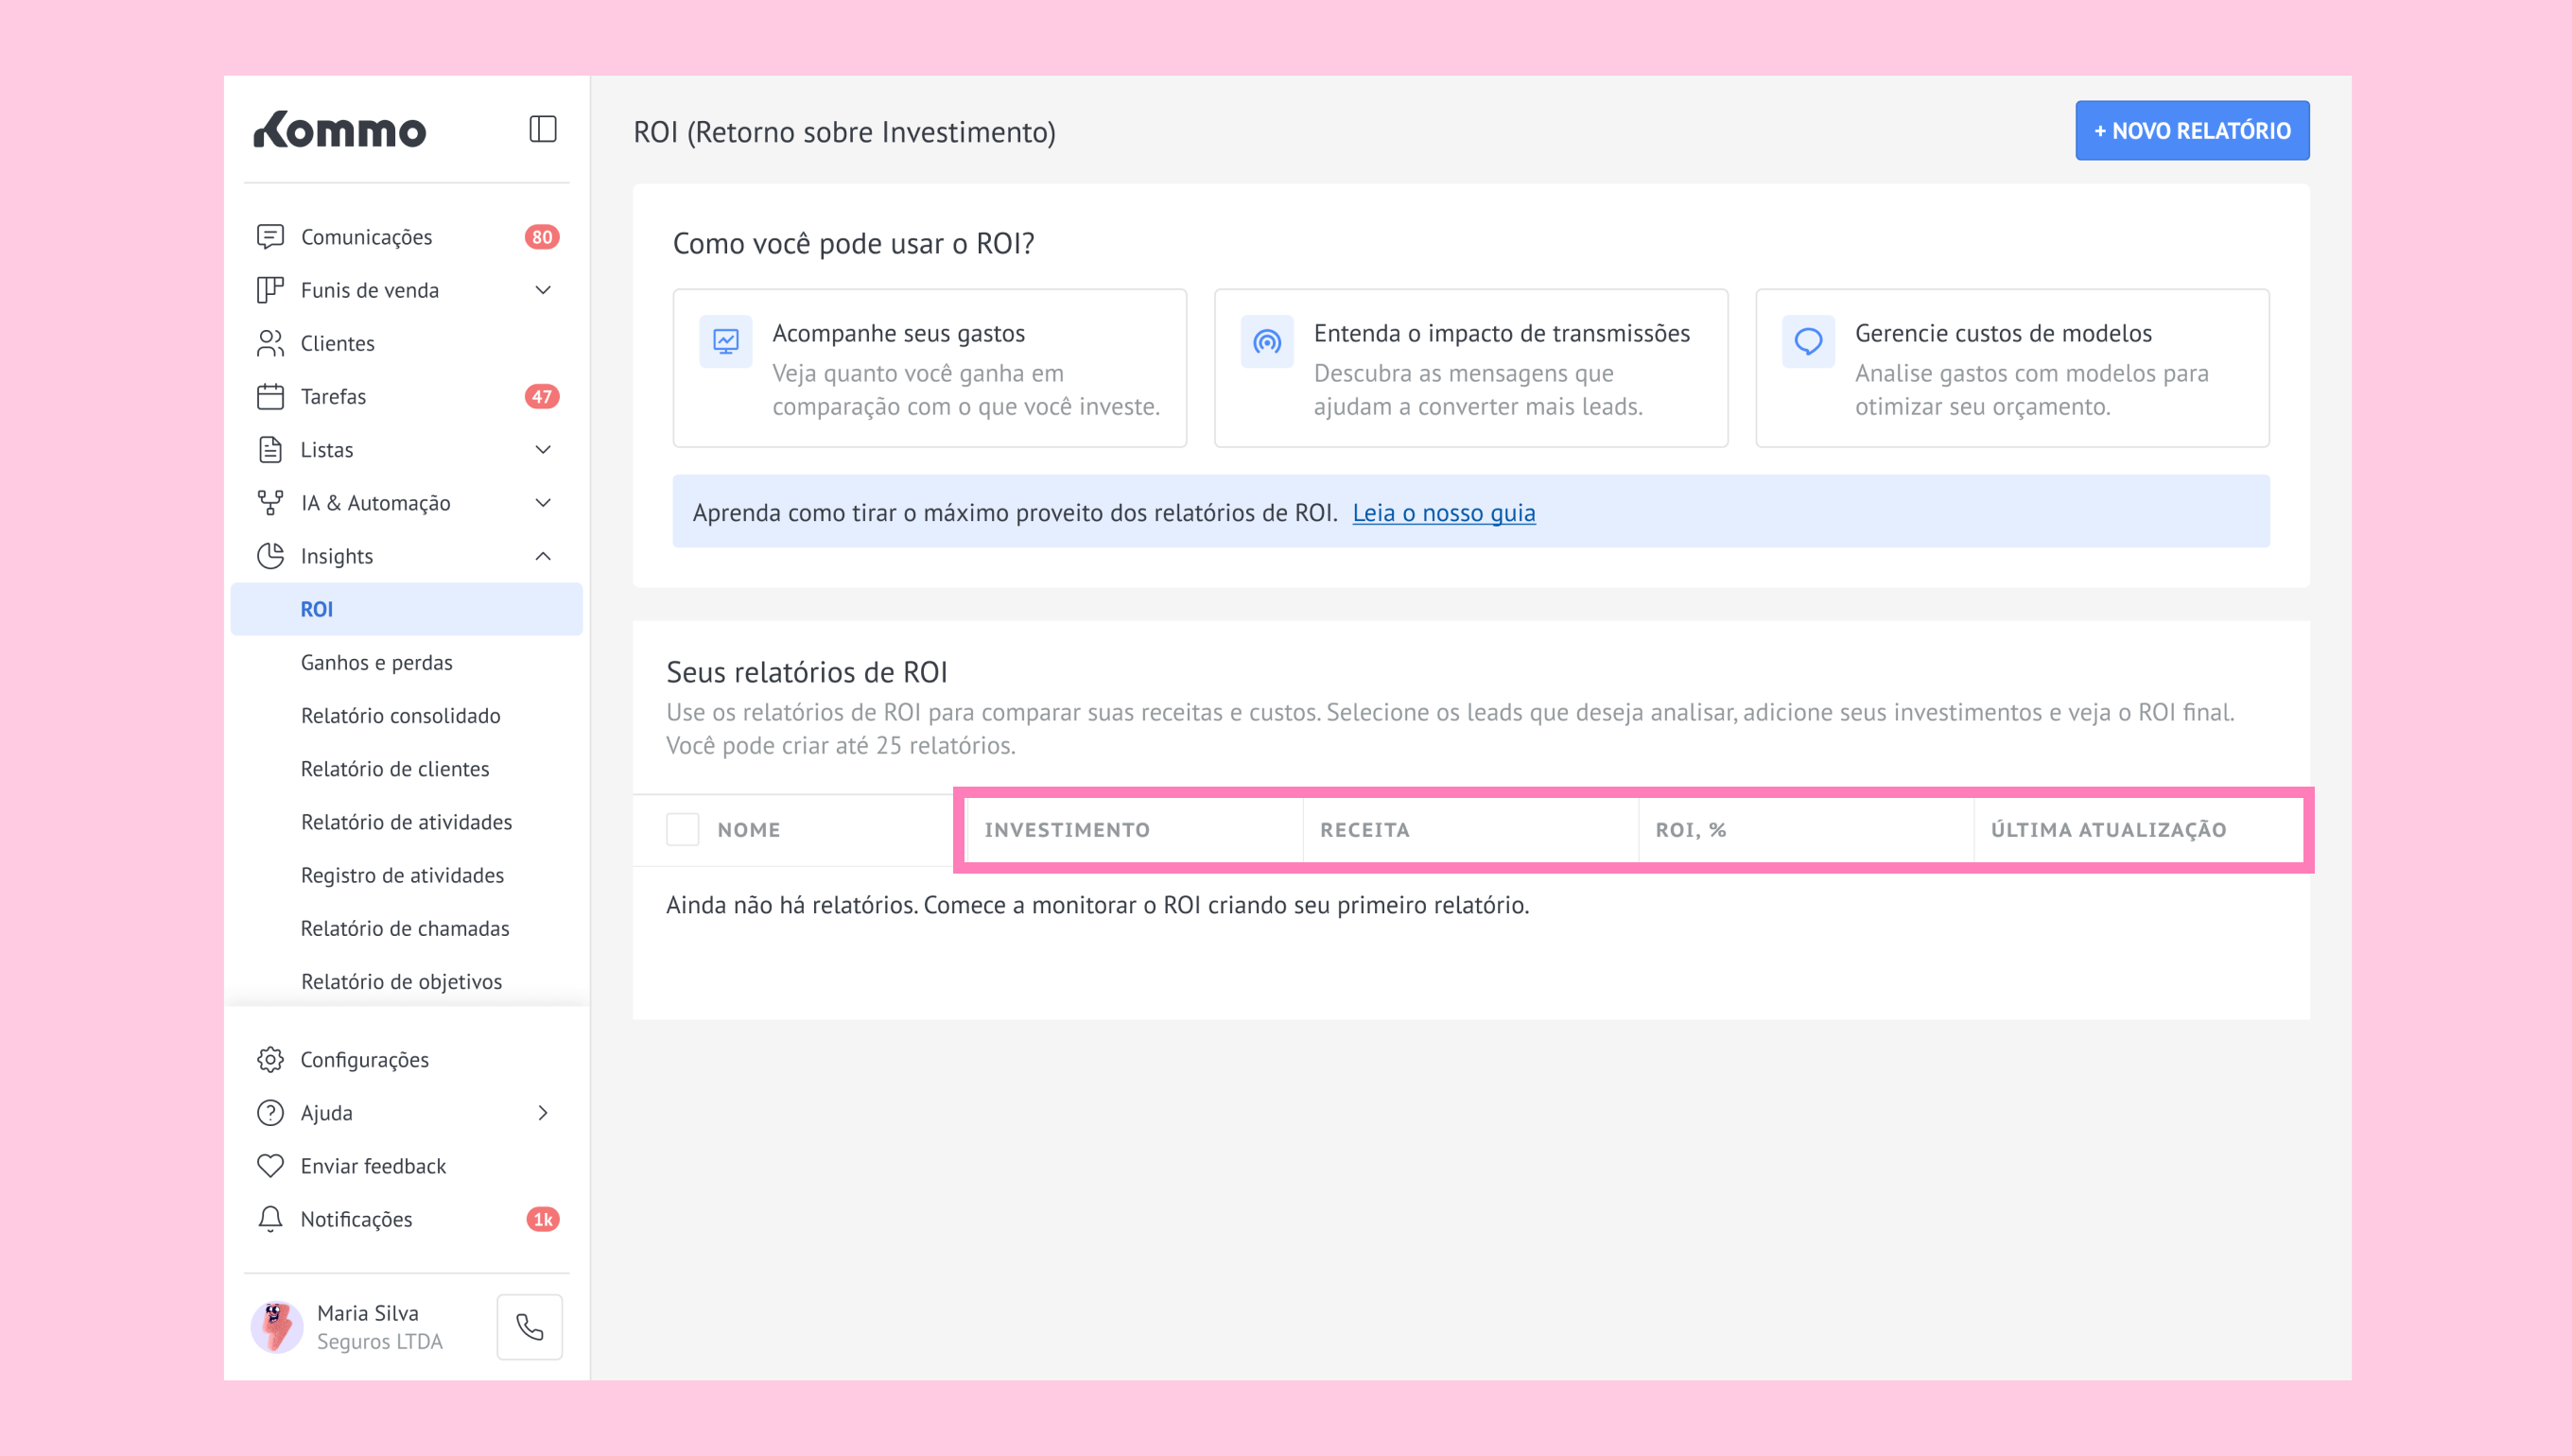
Task: Open Ganhos e perdas report
Action: [x=376, y=662]
